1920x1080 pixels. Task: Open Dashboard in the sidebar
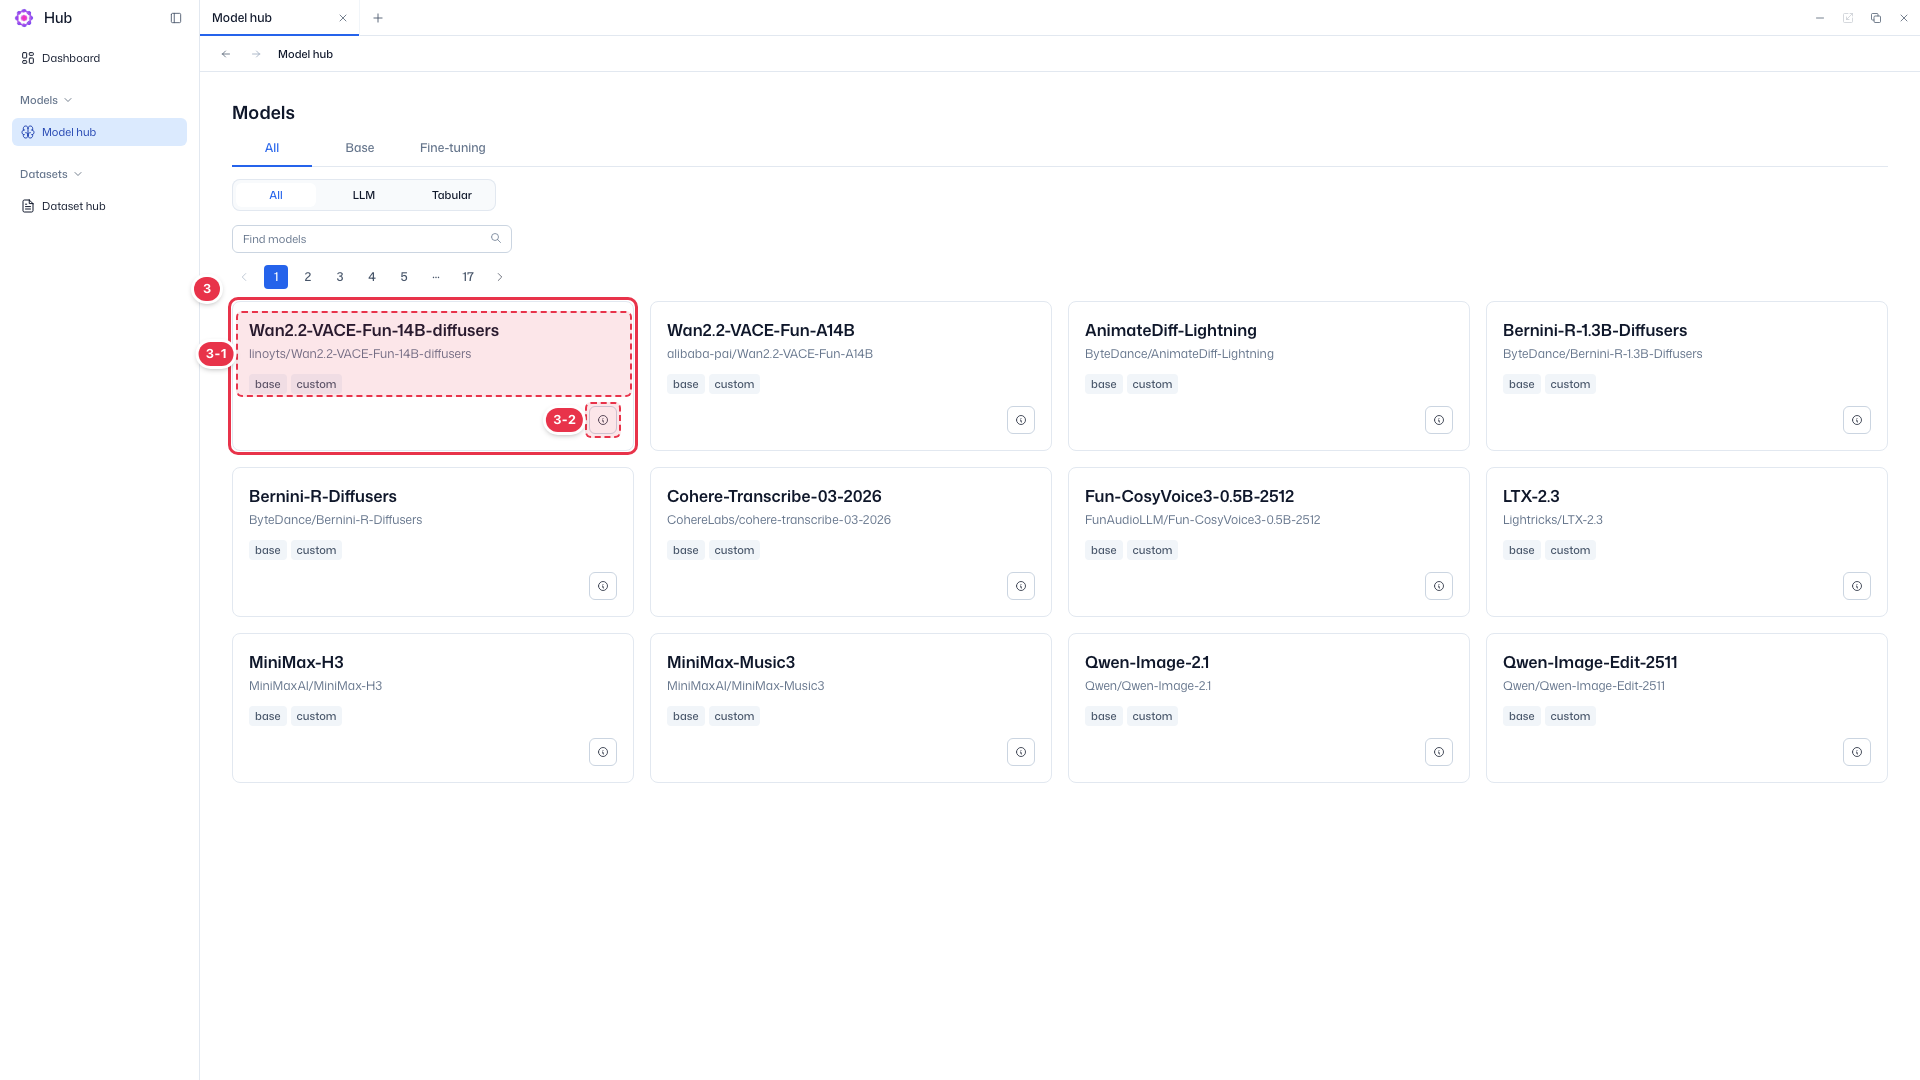point(99,58)
